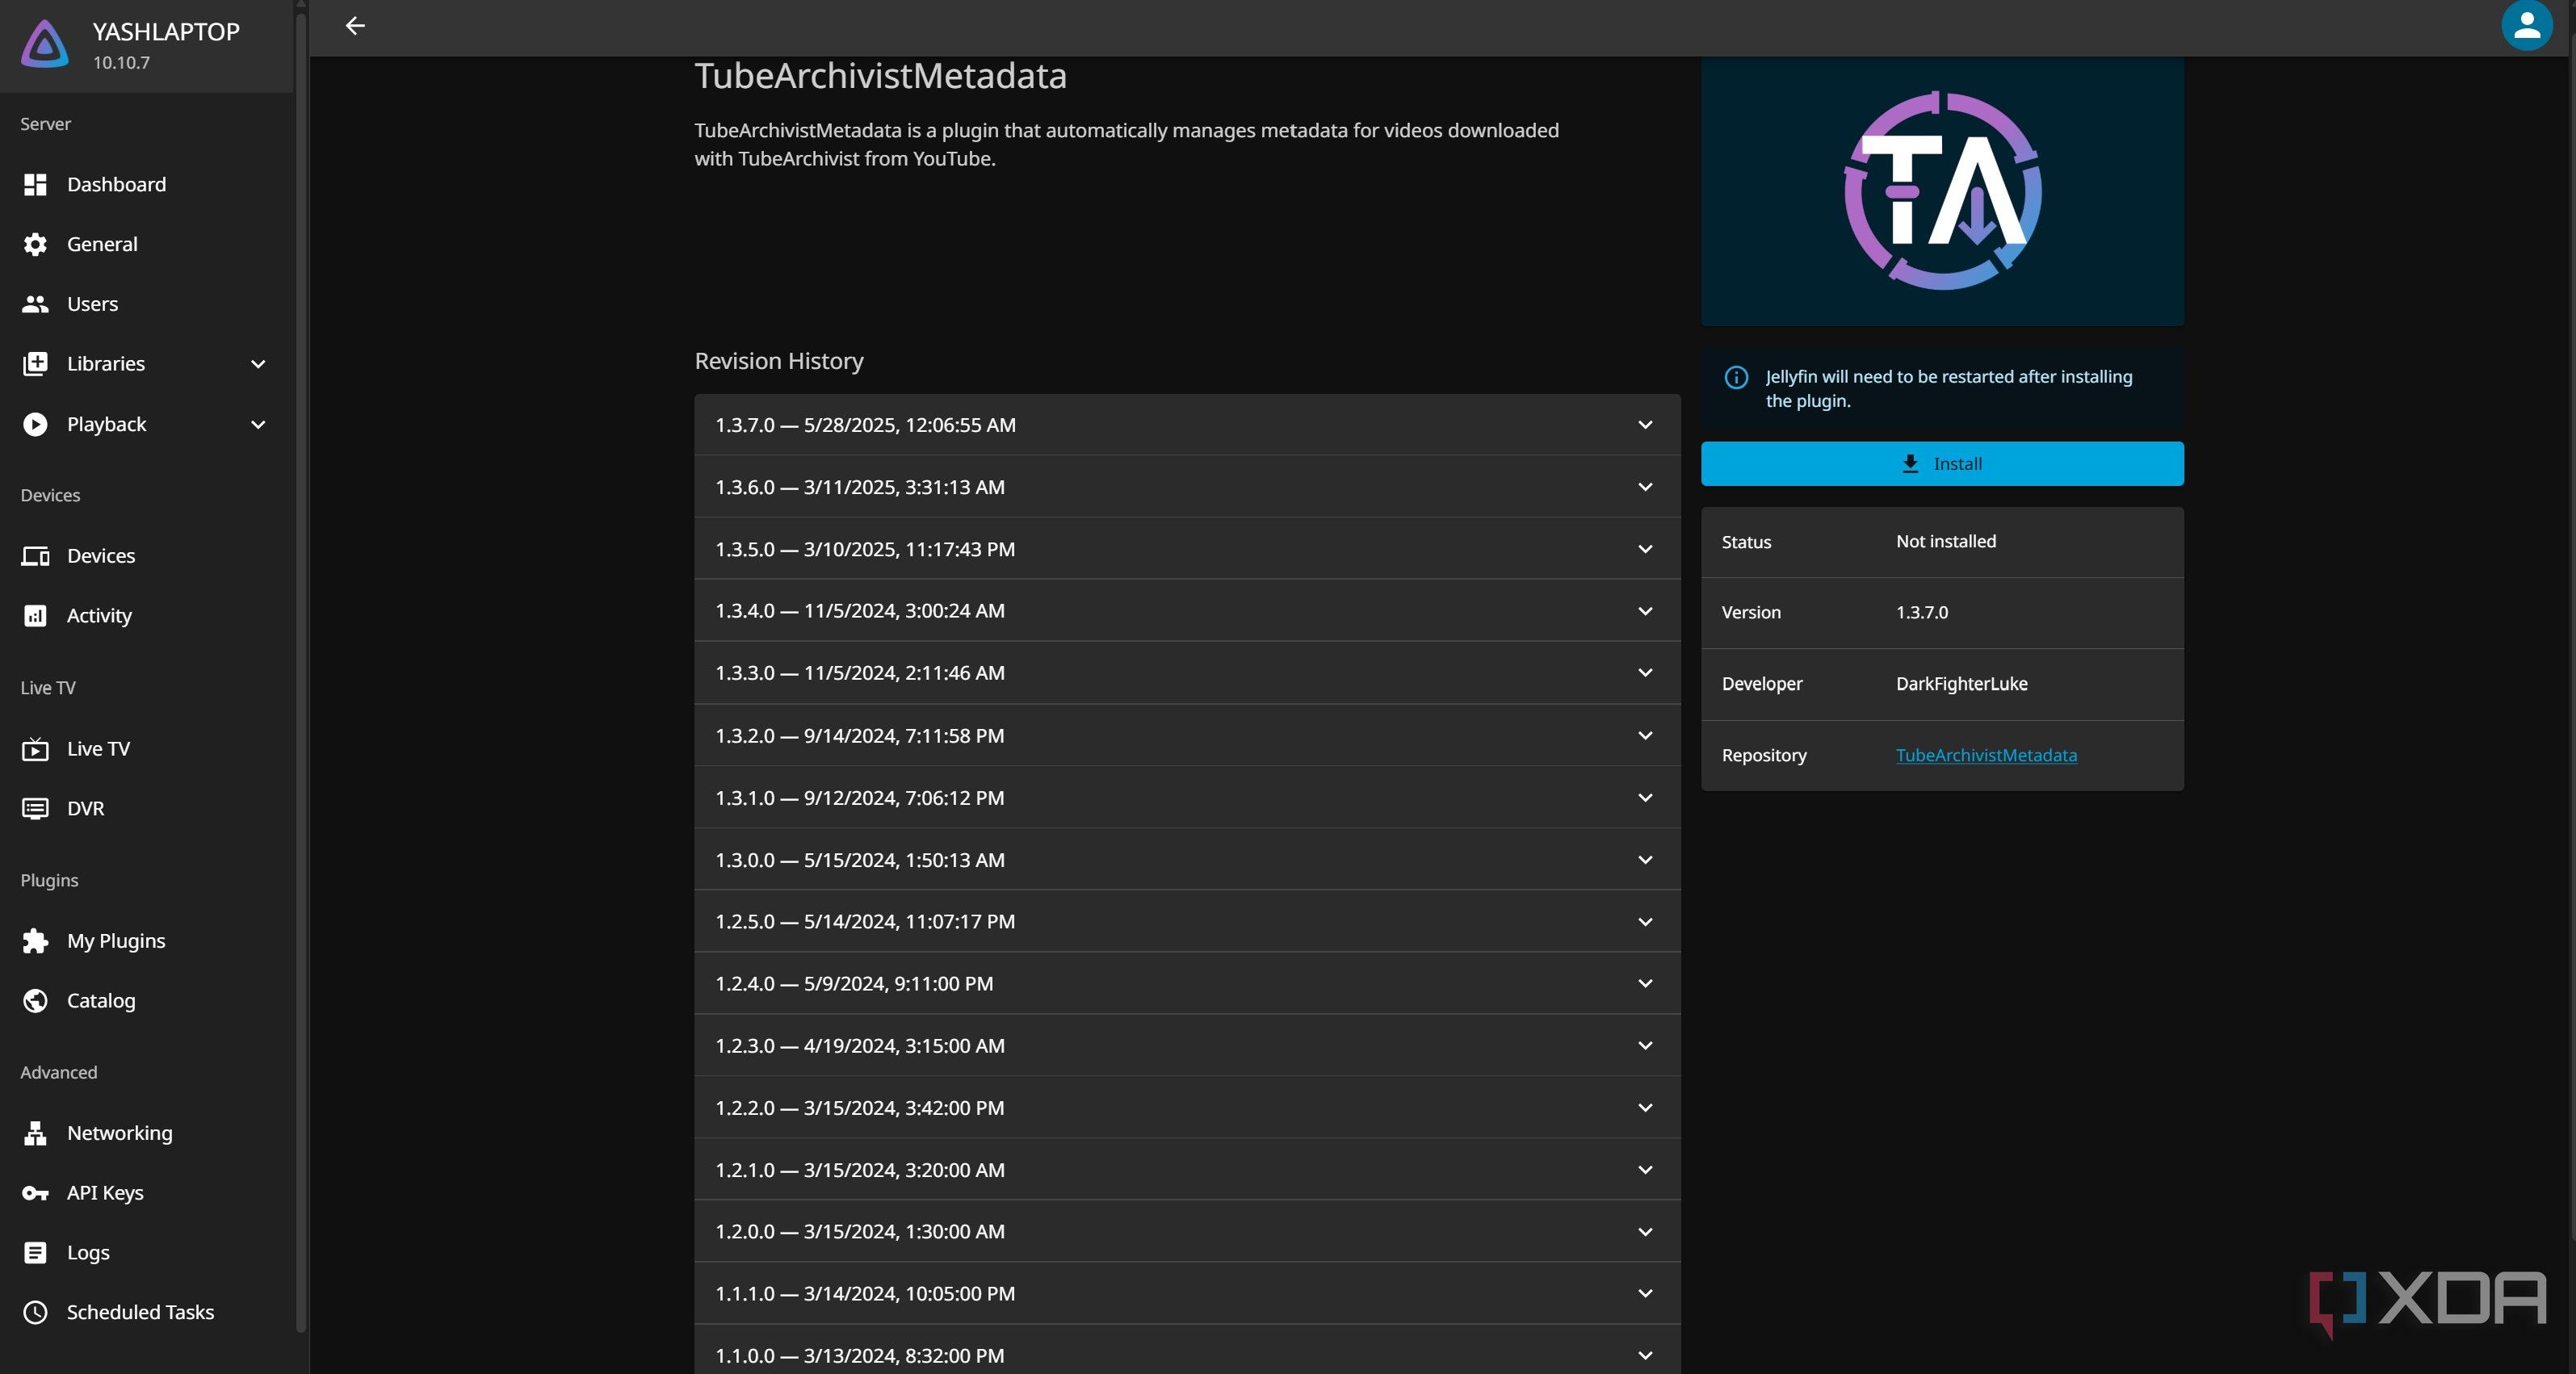Viewport: 2576px width, 1374px height.
Task: Click the Scheduled Tasks clock icon
Action: pyautogui.click(x=35, y=1312)
